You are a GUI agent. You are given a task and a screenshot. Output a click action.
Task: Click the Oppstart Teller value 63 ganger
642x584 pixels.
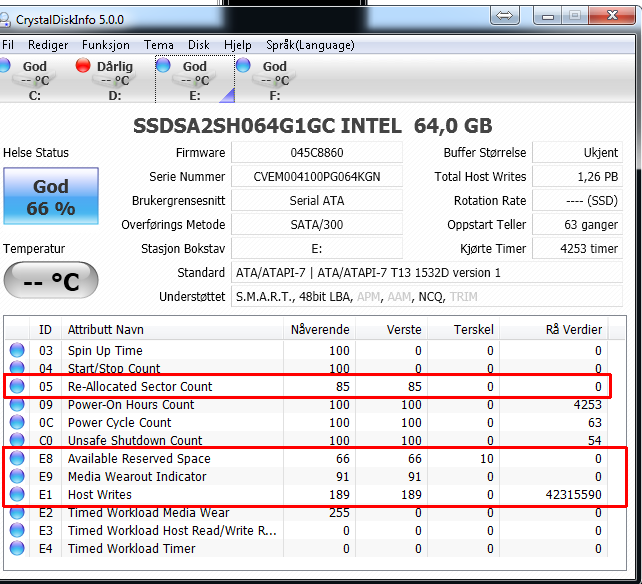click(577, 224)
